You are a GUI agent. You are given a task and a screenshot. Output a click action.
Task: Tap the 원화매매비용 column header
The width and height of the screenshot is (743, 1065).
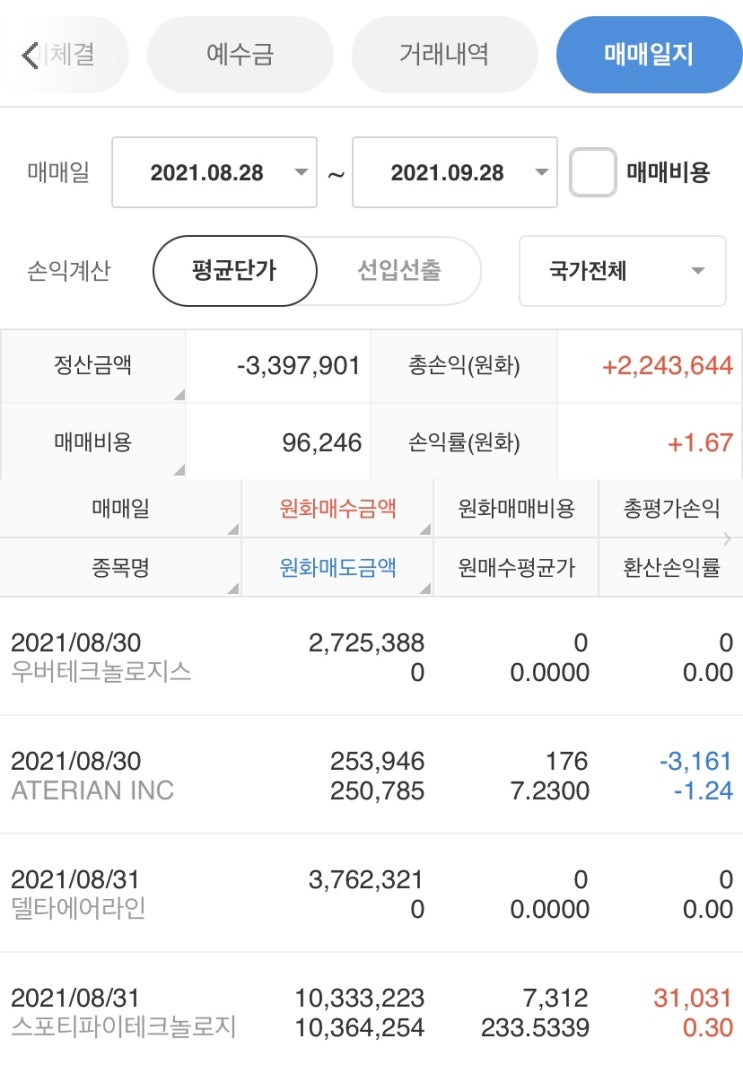tap(516, 508)
